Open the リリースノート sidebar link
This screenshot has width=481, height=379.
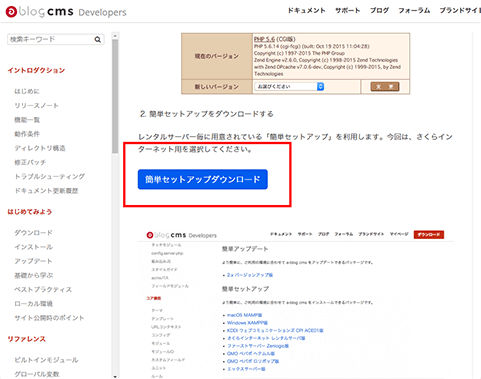pos(36,106)
